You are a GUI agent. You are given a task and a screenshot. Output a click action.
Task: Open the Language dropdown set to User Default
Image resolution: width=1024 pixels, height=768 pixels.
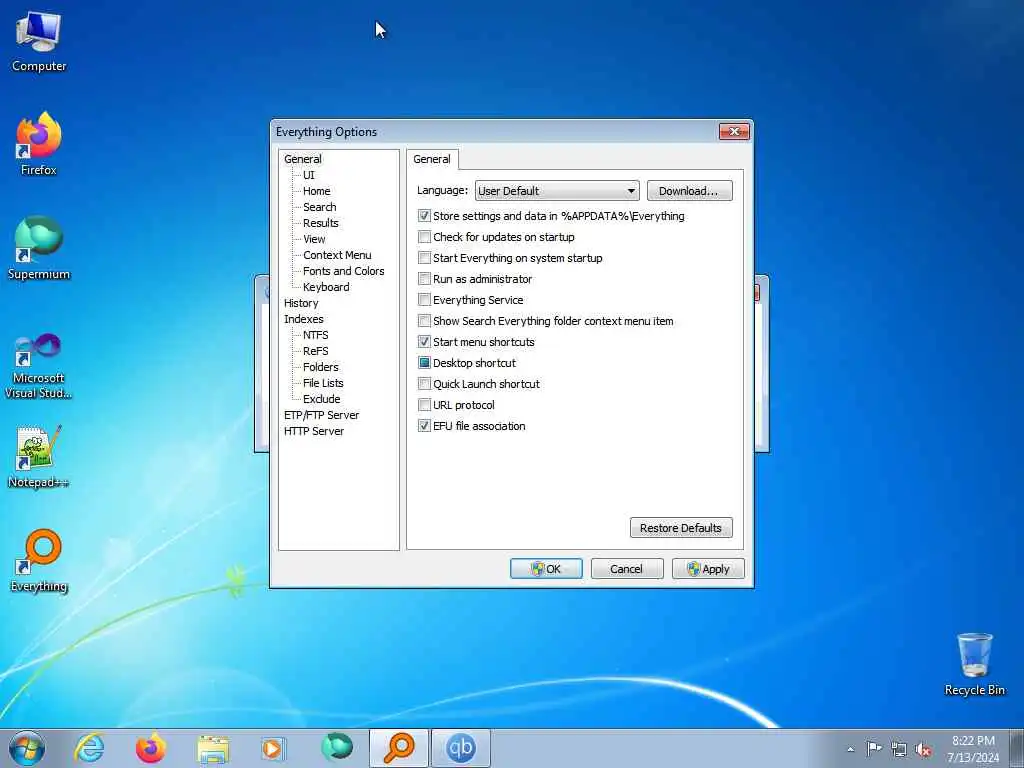click(x=557, y=191)
